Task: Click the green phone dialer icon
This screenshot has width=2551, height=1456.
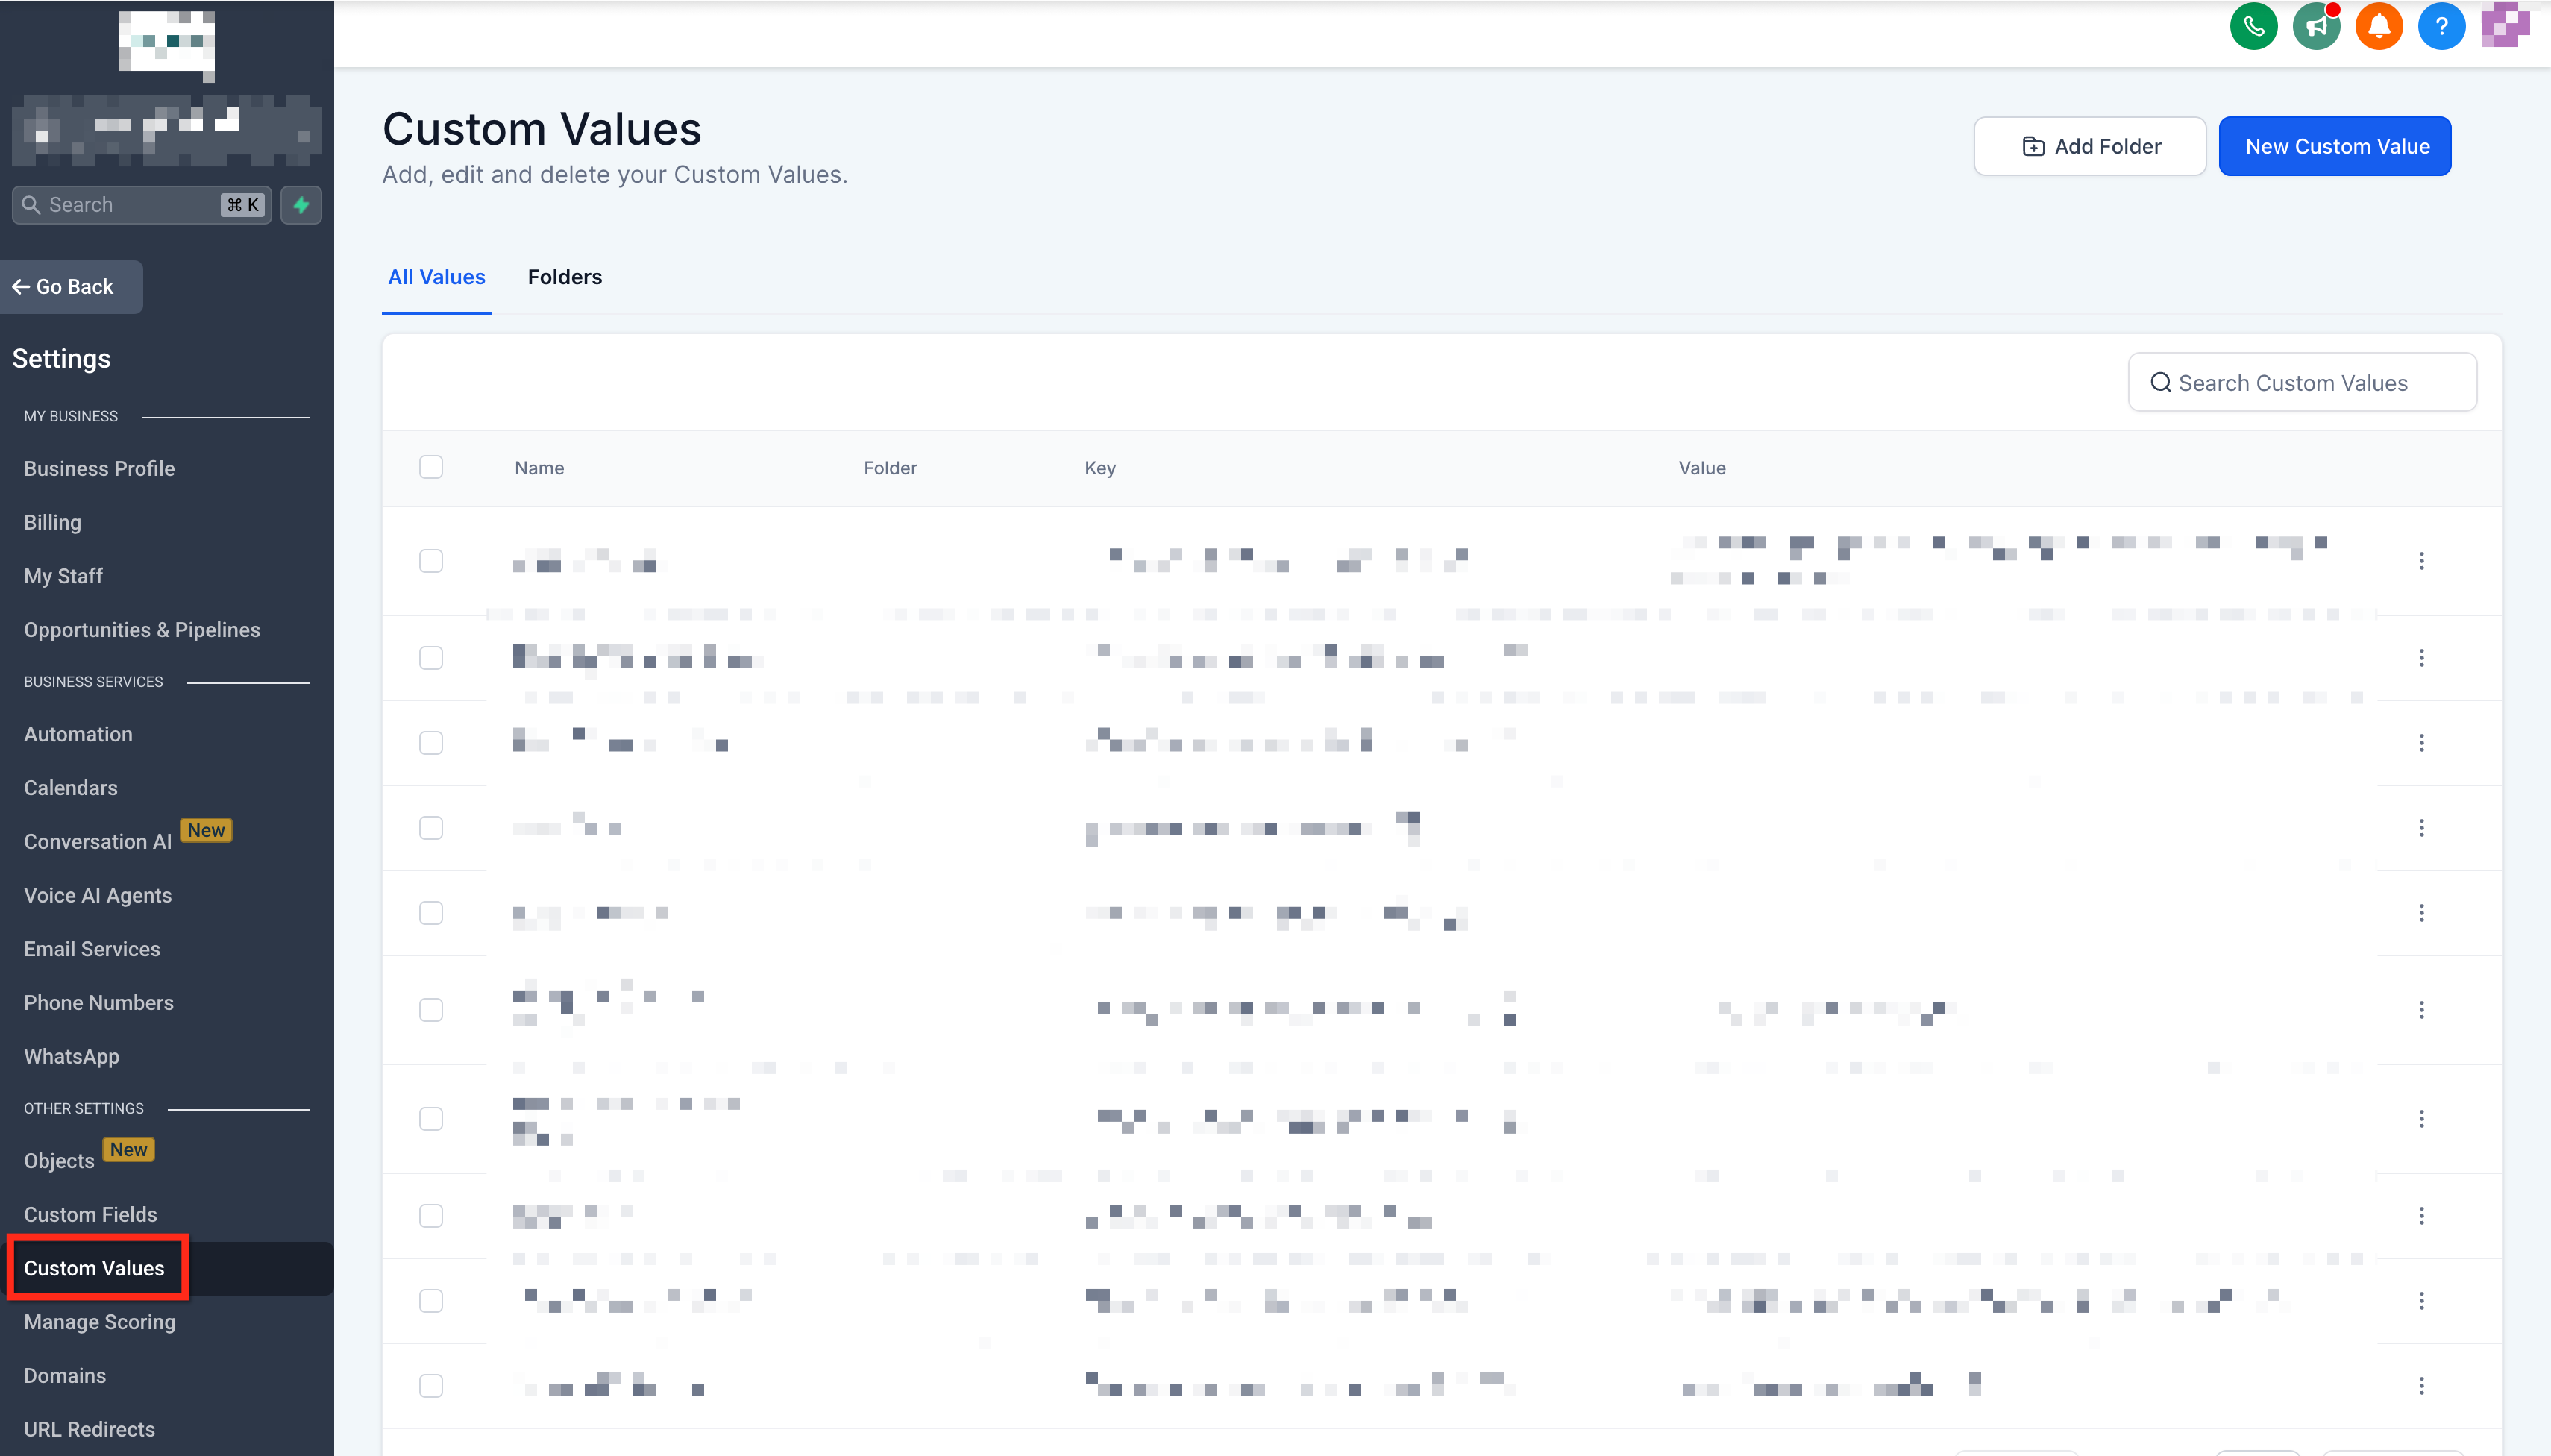Action: click(x=2253, y=26)
